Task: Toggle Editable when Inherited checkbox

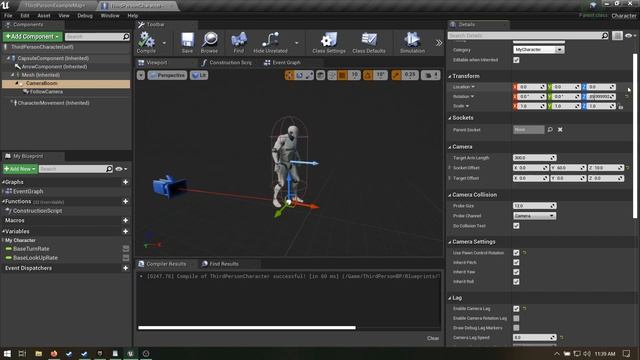Action: 516,60
